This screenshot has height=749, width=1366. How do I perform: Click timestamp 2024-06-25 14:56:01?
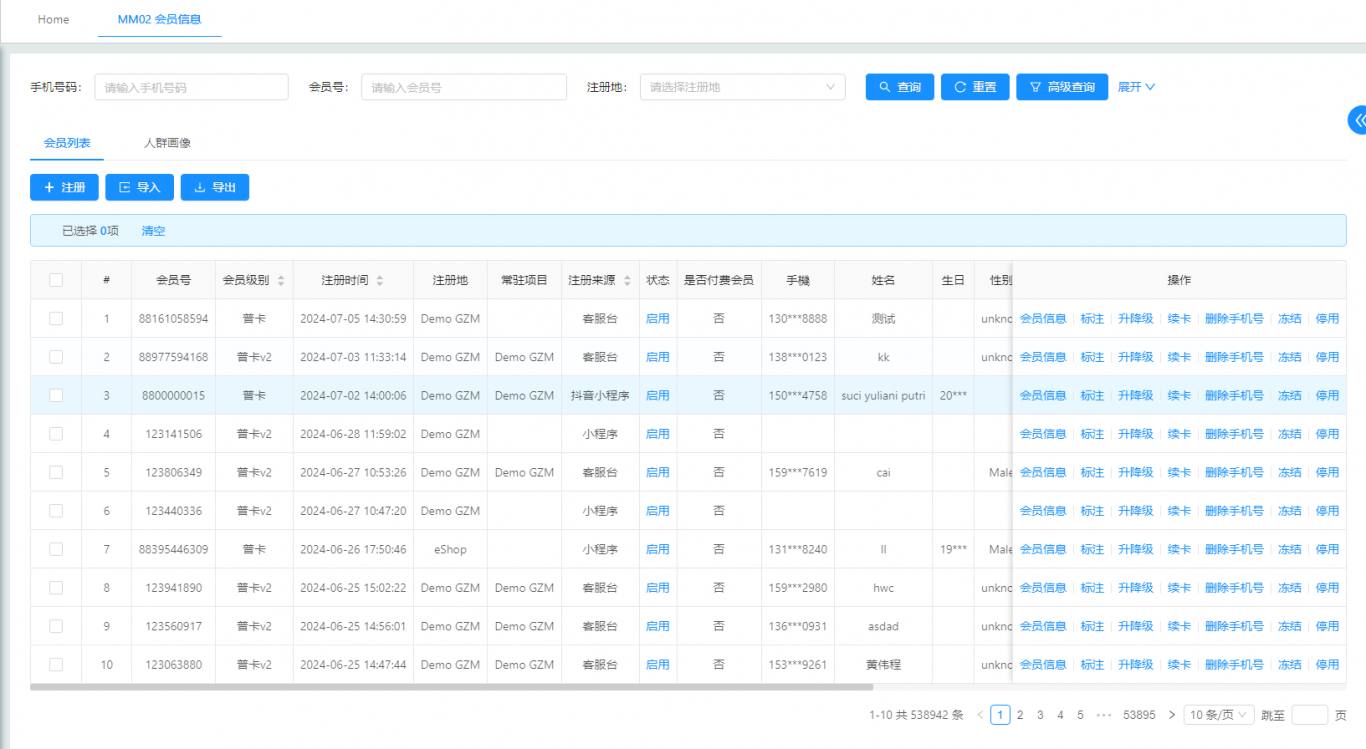353,626
